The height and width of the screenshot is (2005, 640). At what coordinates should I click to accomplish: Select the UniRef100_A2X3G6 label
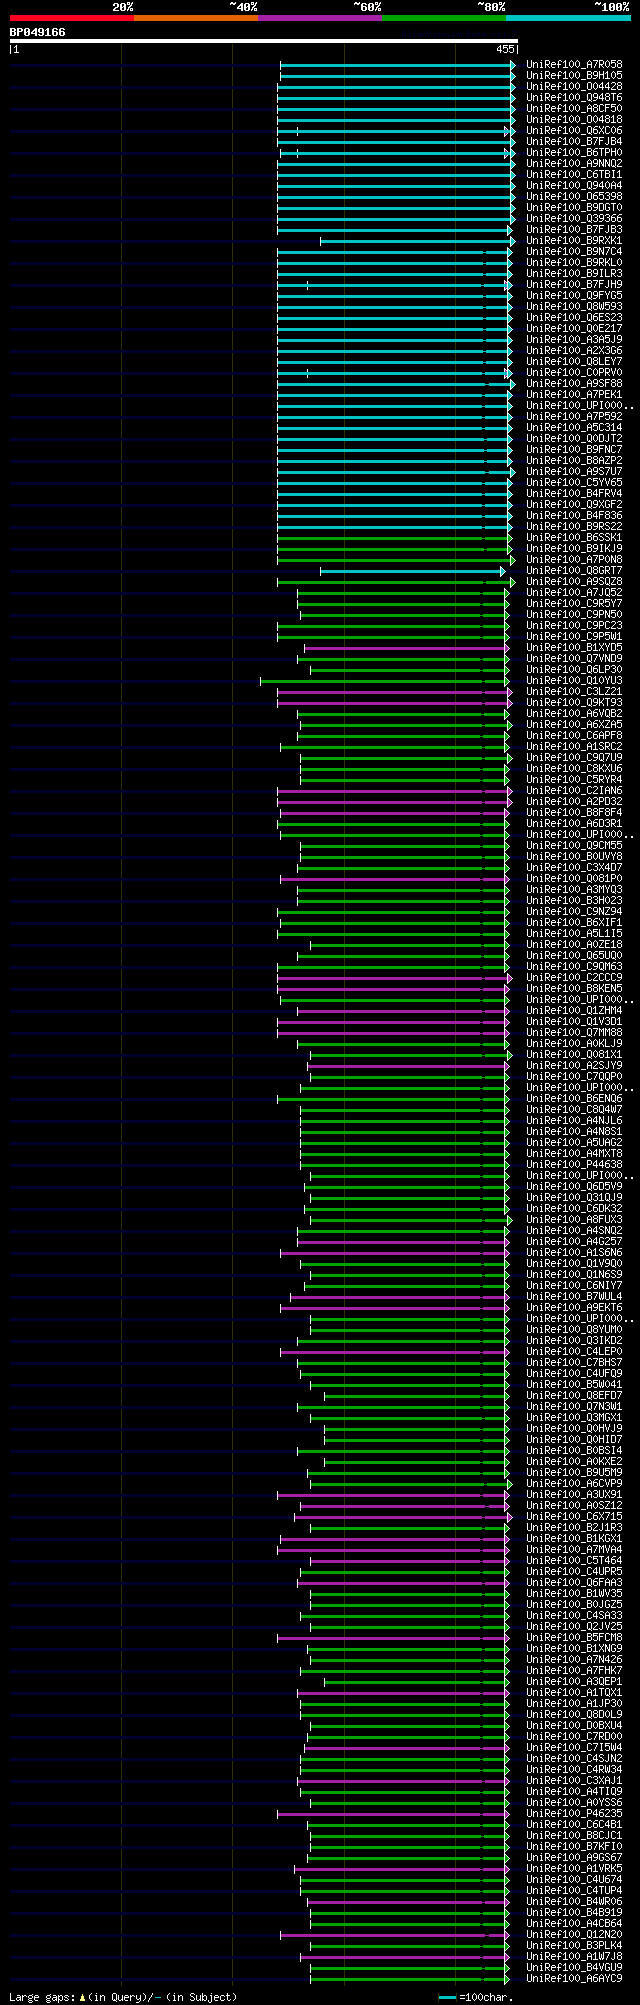tap(574, 351)
